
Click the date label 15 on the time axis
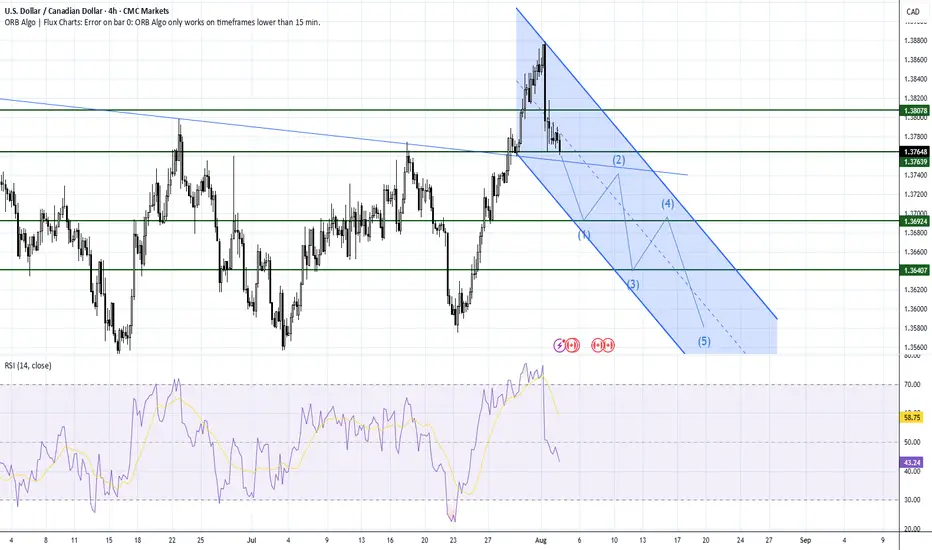pyautogui.click(x=109, y=540)
